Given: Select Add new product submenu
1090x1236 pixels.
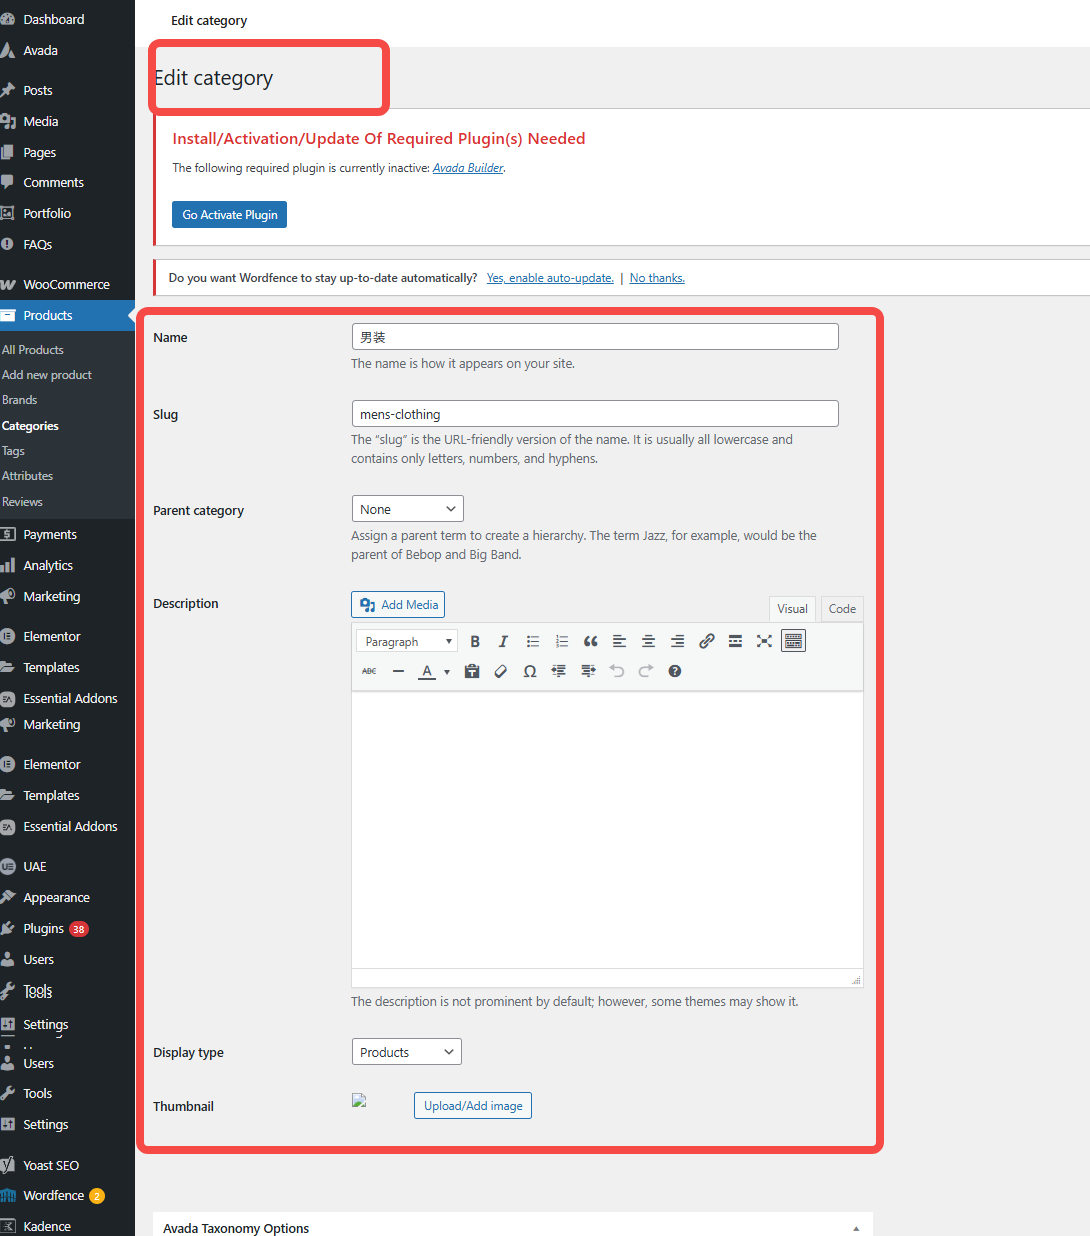Looking at the screenshot, I should (x=47, y=375).
